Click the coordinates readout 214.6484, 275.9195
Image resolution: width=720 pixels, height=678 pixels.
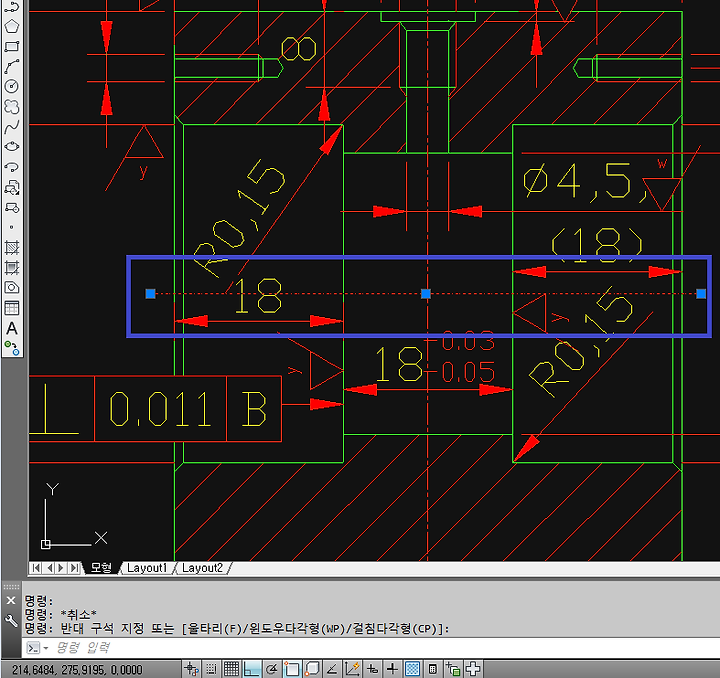(x=77, y=670)
